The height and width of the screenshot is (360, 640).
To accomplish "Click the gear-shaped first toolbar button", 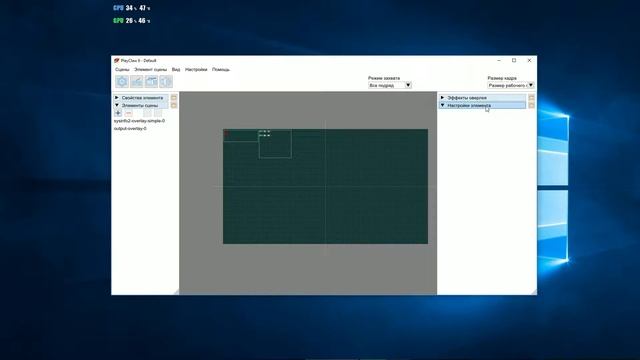I will pos(122,82).
